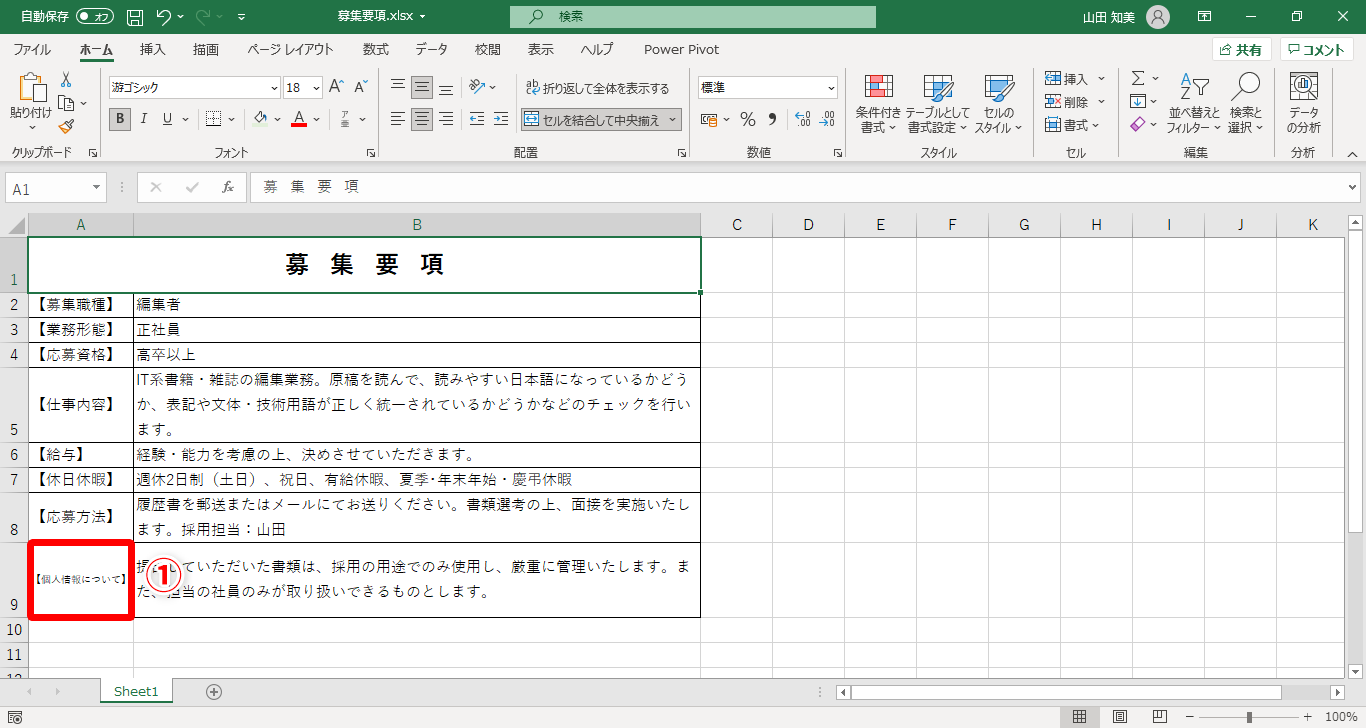
Task: Decrease the cell indent
Action: coord(477,119)
